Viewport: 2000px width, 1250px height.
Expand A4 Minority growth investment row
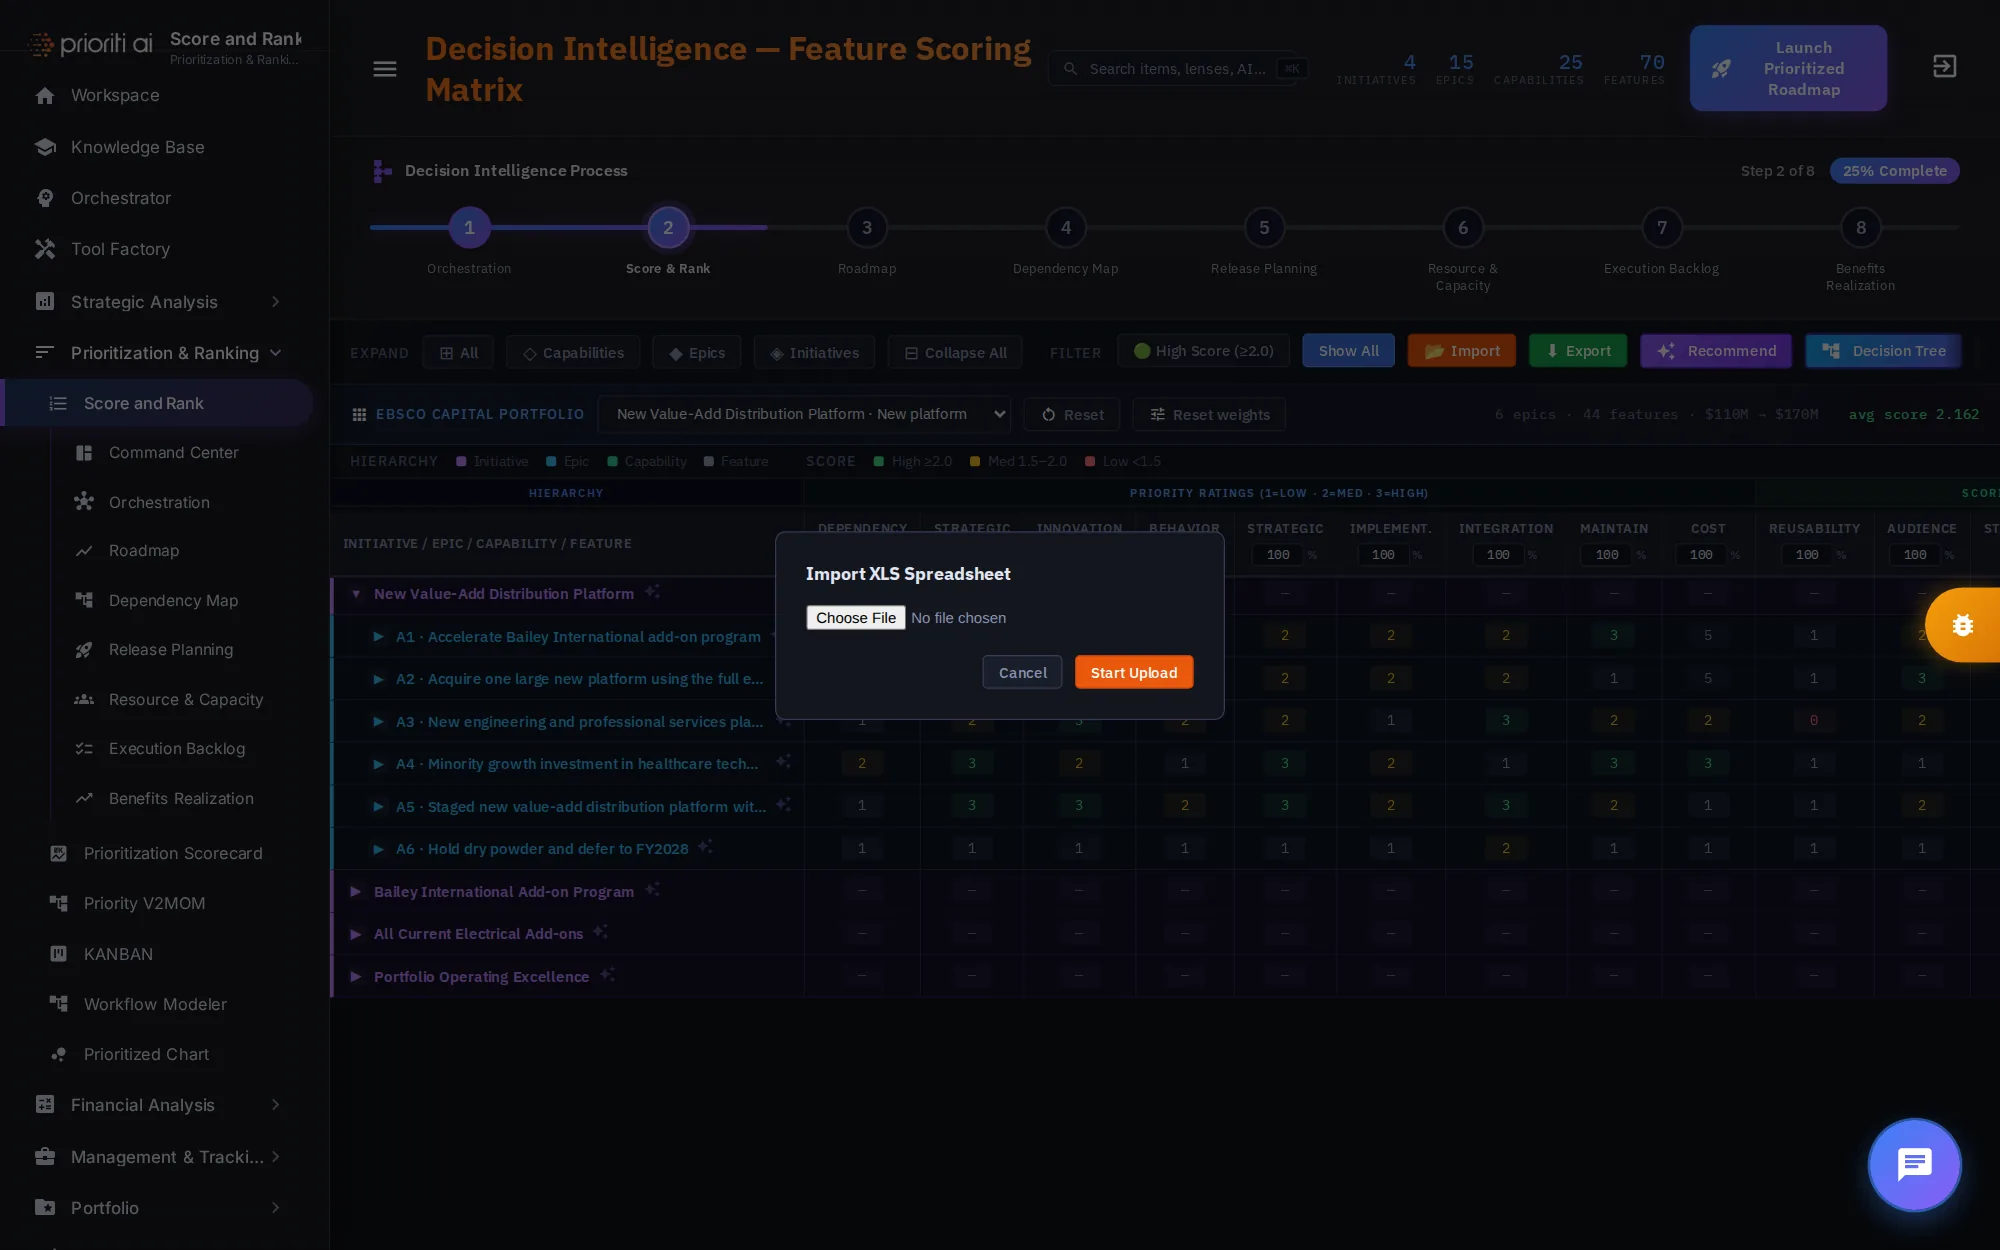point(378,764)
